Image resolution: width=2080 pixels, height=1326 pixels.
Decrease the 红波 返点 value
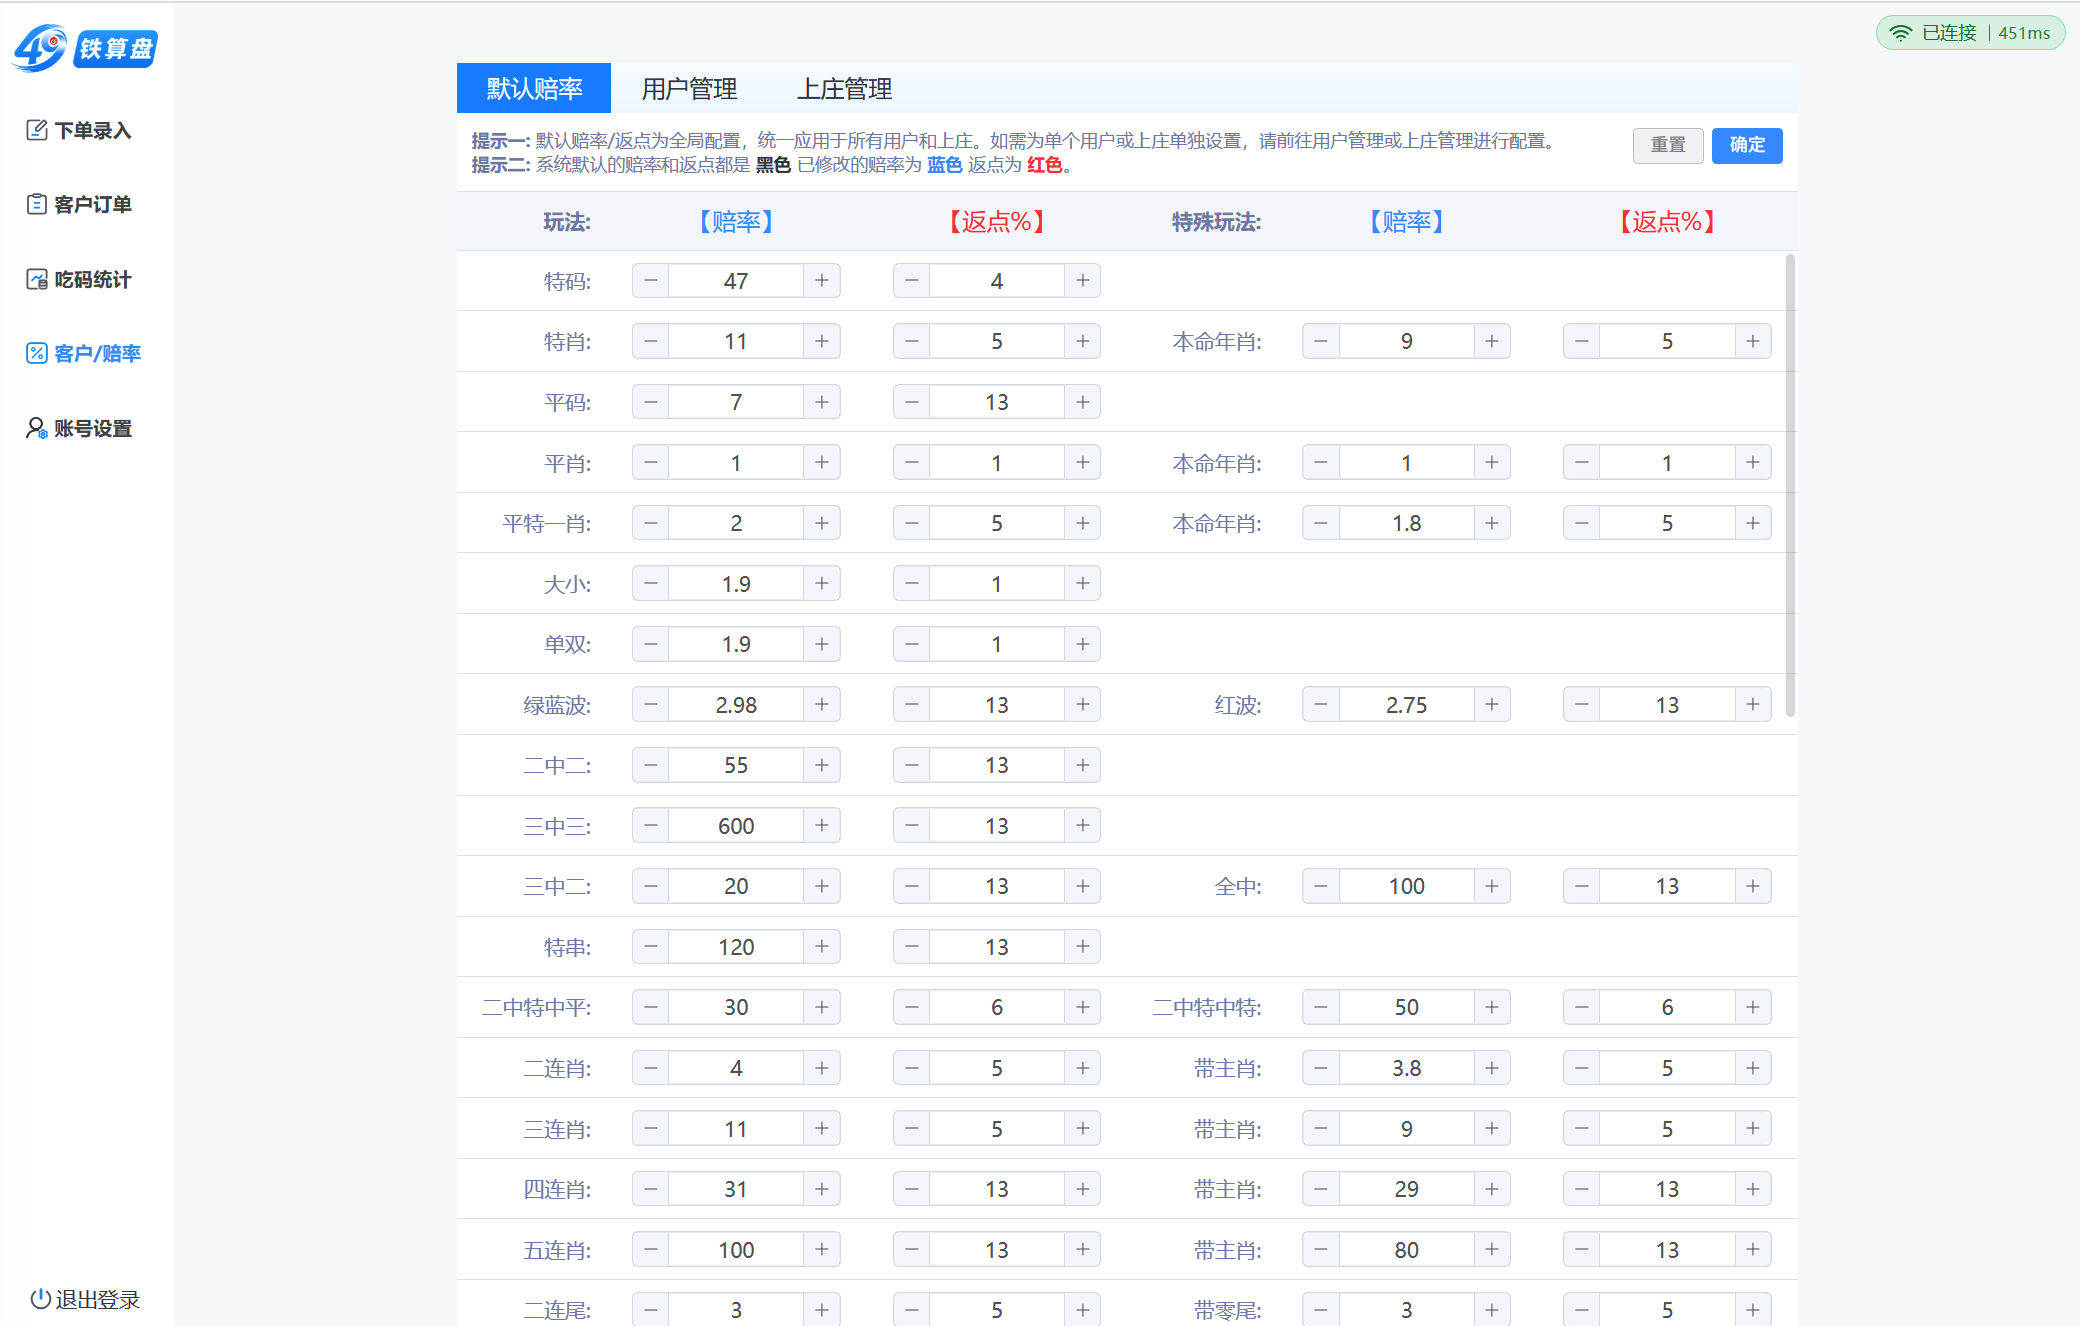pyautogui.click(x=1582, y=705)
